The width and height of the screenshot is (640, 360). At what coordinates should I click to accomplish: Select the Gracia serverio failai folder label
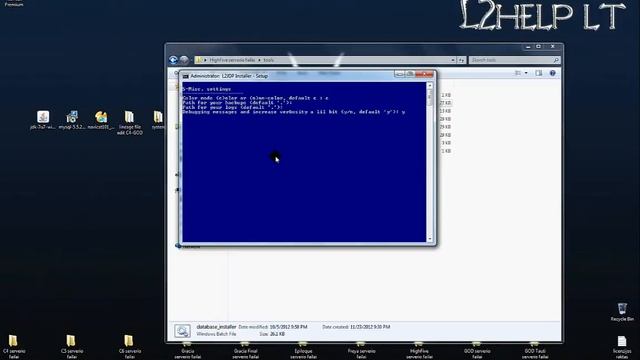(188, 353)
